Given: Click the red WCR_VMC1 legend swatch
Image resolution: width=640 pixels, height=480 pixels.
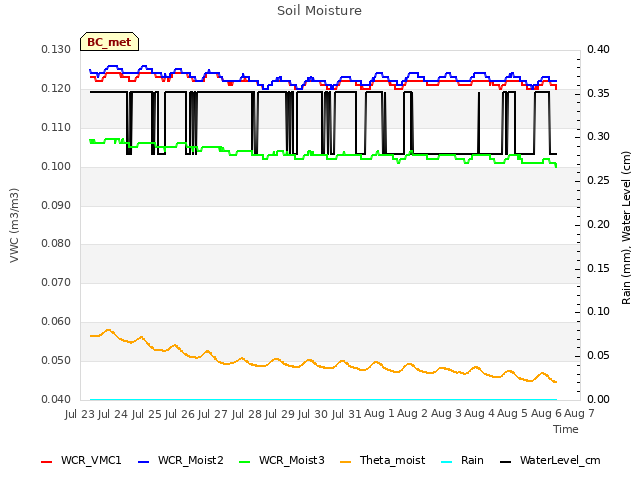Looking at the screenshot, I should point(47,462).
